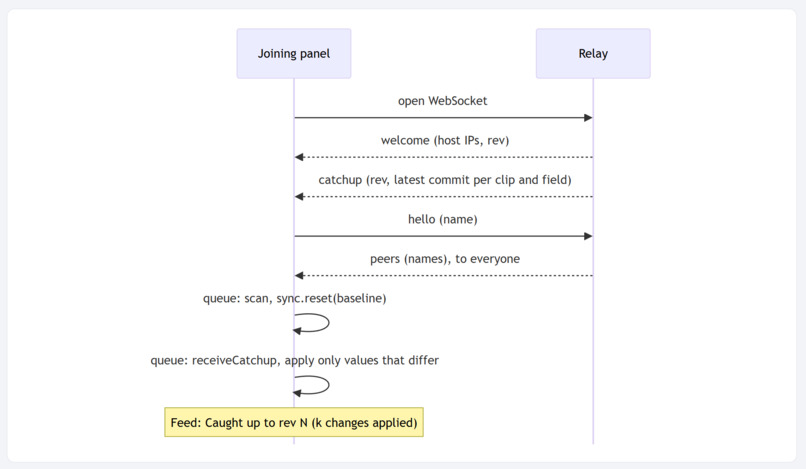Click the 'catchup (rev, latest commit per clip and field)' label
Image resolution: width=806 pixels, height=469 pixels.
445,180
